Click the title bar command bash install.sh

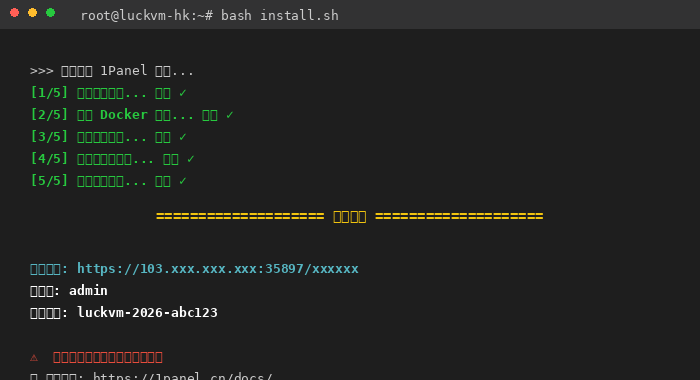coord(280,16)
